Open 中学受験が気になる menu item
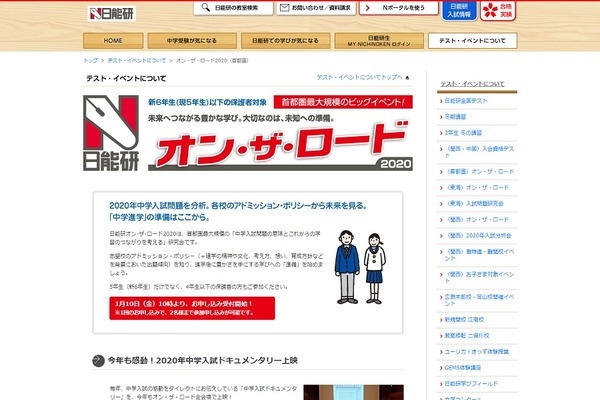This screenshot has height=400, width=600. [x=199, y=42]
